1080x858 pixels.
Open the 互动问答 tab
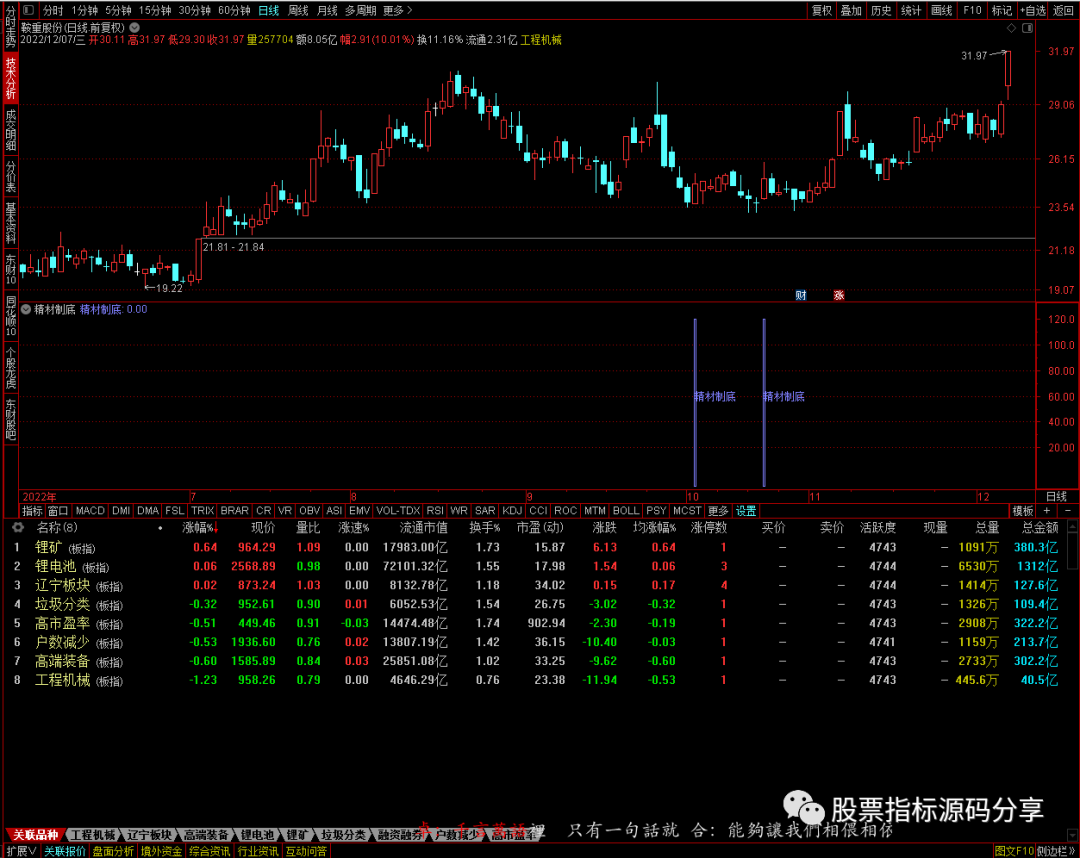[306, 851]
